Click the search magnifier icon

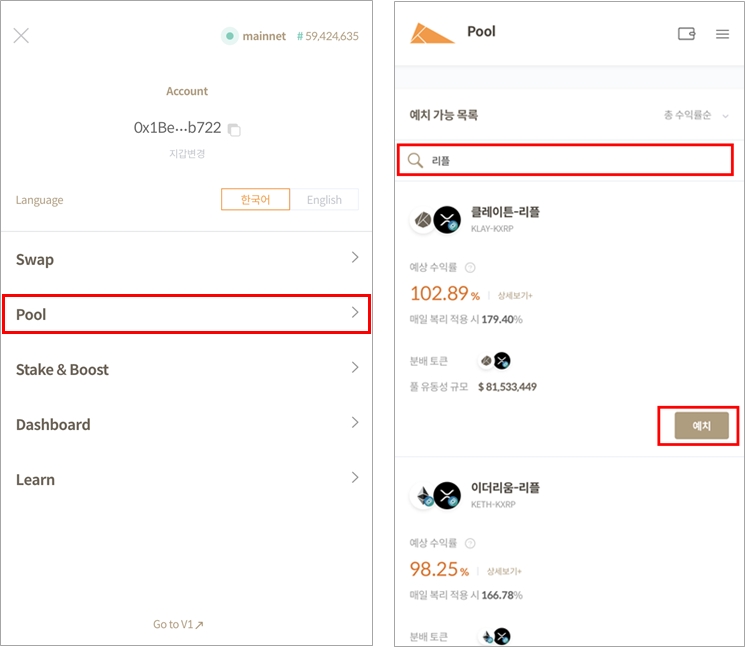[x=415, y=159]
